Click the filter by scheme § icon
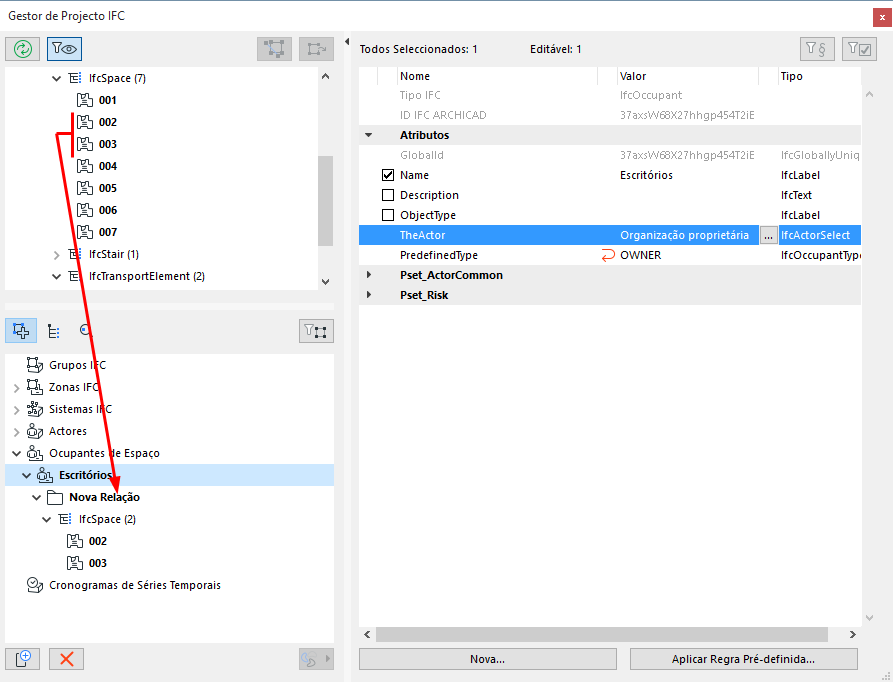Screen dimensions: 893x682 [817, 49]
